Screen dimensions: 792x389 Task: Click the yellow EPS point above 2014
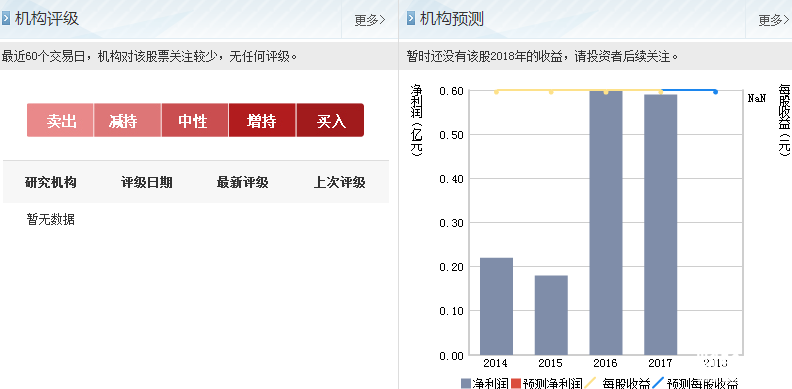click(x=497, y=92)
